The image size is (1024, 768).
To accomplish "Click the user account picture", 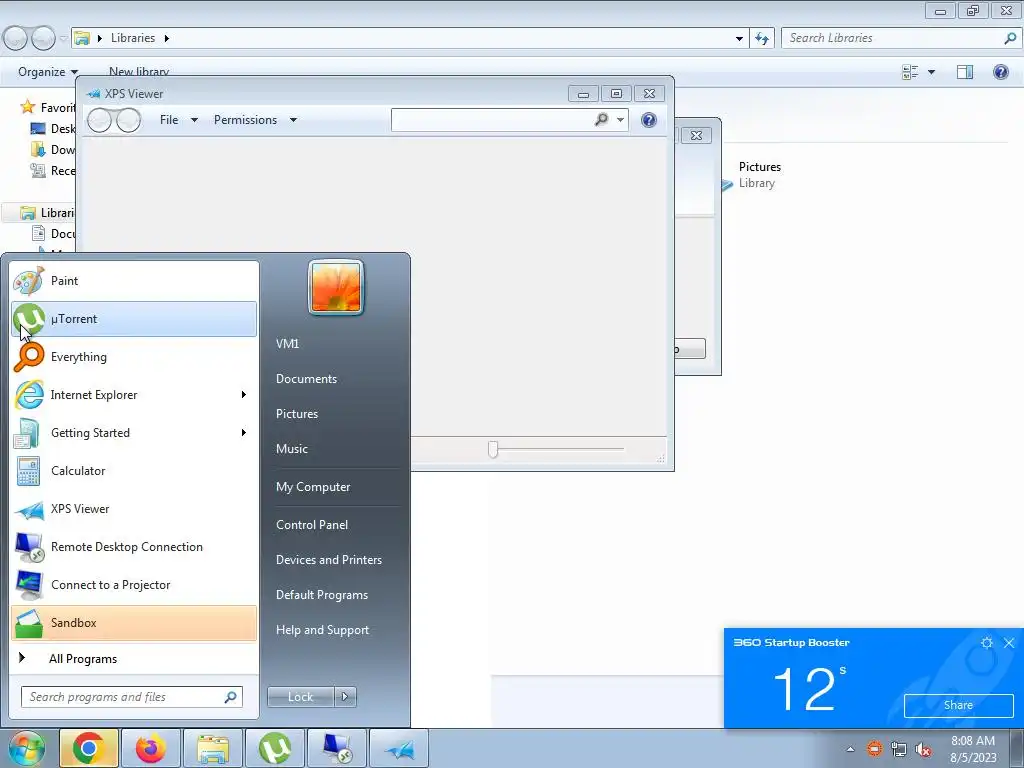I will 336,287.
